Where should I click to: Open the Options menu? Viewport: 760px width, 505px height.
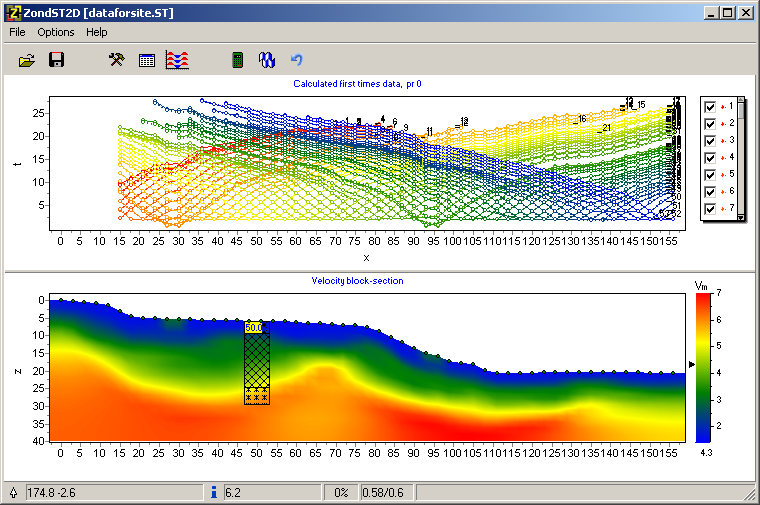pos(56,32)
